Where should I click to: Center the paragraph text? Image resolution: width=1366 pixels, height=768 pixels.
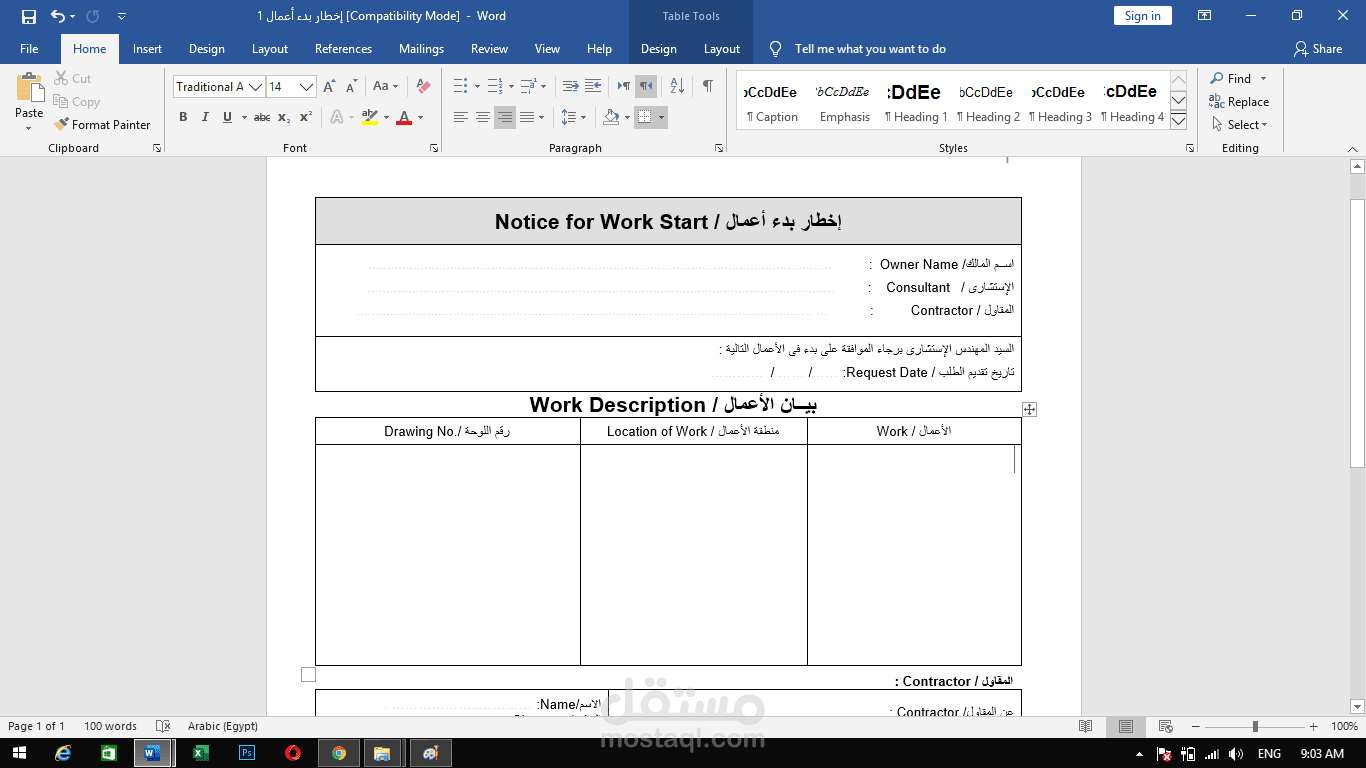point(483,117)
